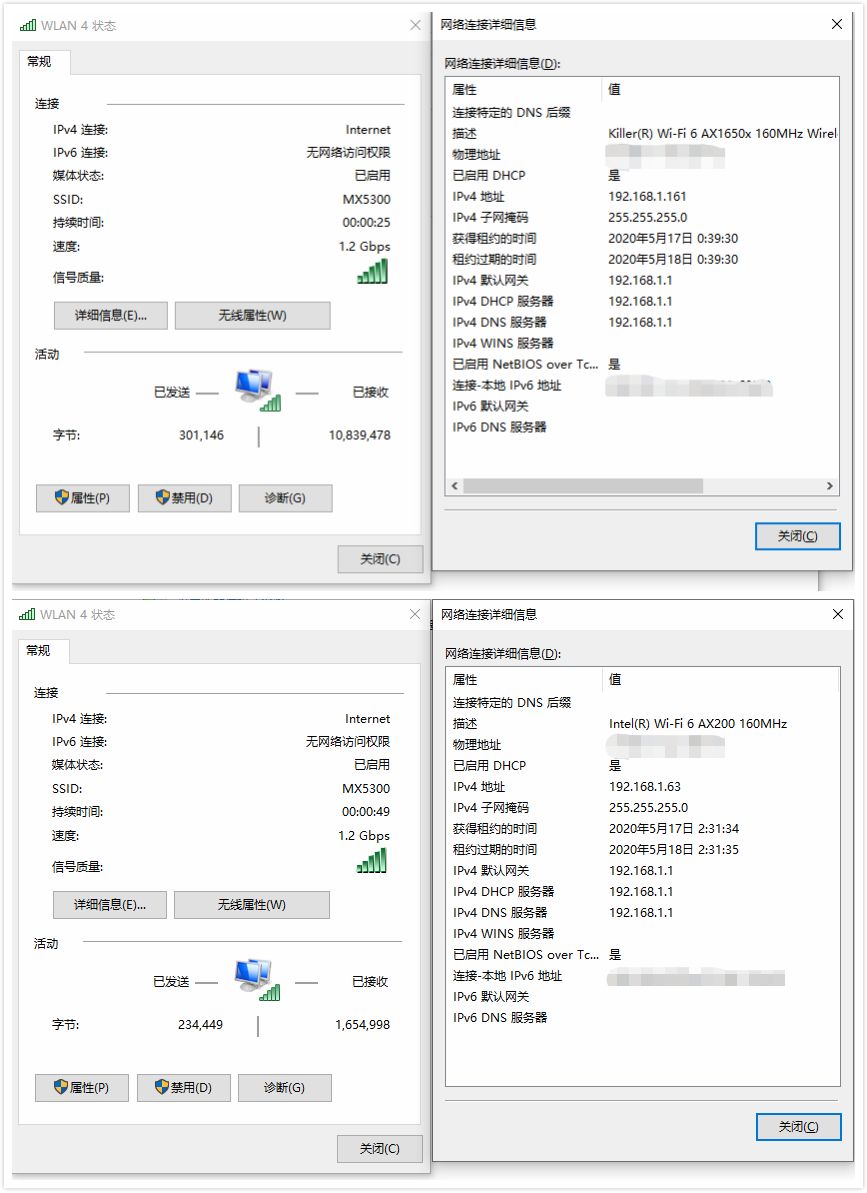Select 物理地址 row in top details dialog

click(643, 155)
